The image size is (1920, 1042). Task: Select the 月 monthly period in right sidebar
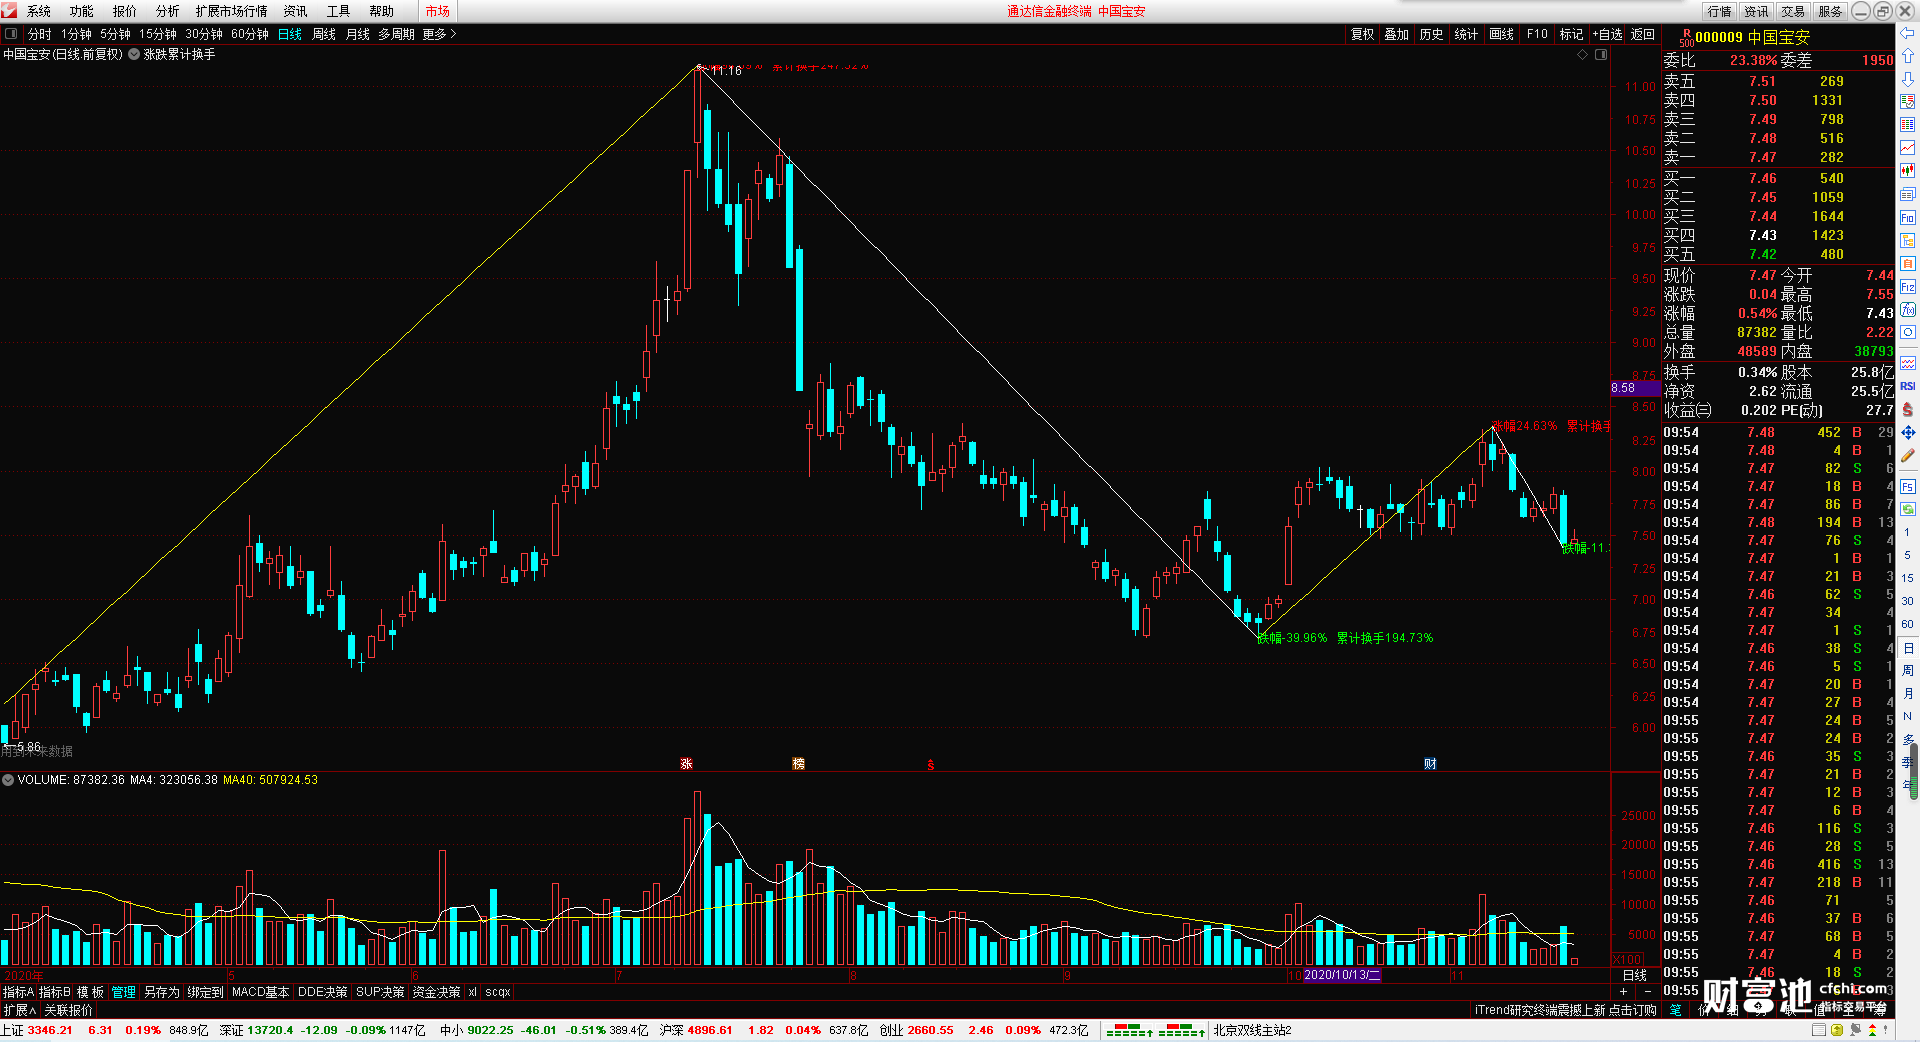[x=1907, y=694]
